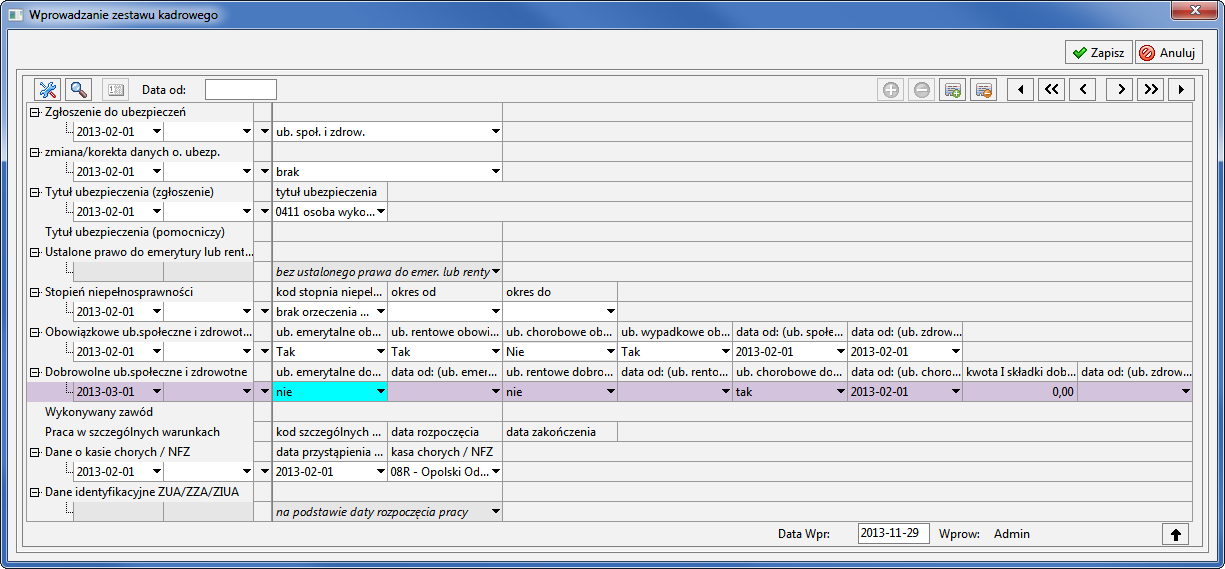This screenshot has height=569, width=1225.
Task: Open ub. chorobowe 'Nie' dropdown
Action: 609,352
